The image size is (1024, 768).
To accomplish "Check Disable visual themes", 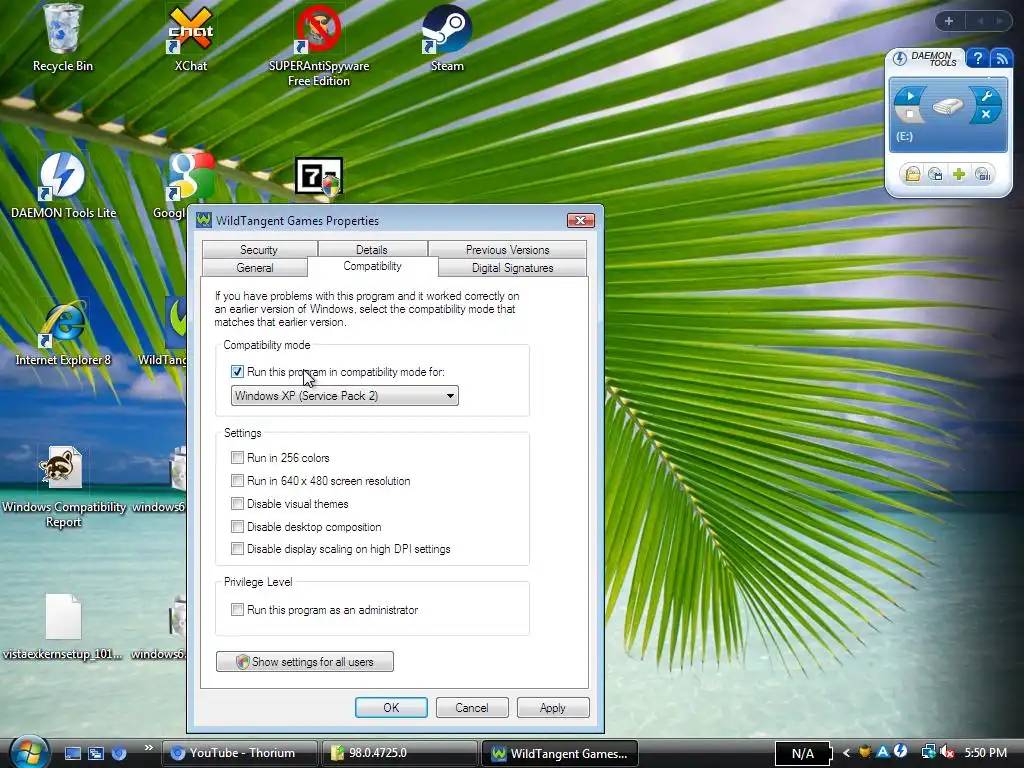I will point(237,504).
